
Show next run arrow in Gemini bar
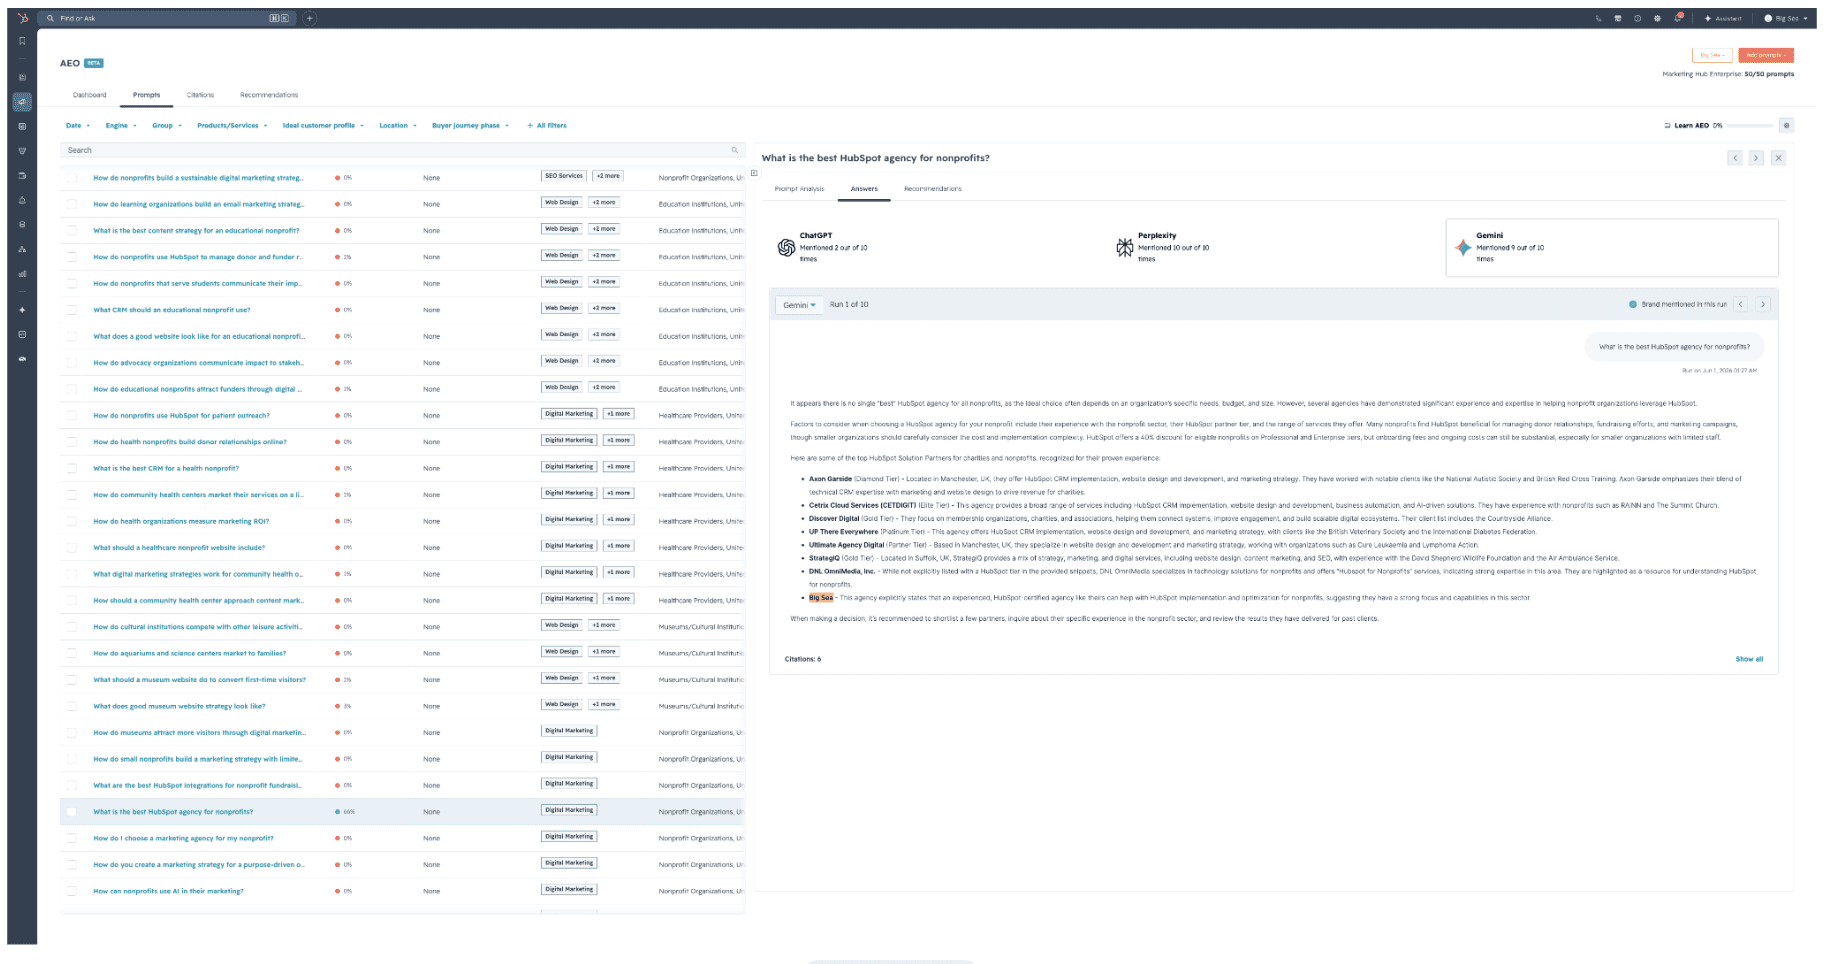pos(1763,304)
